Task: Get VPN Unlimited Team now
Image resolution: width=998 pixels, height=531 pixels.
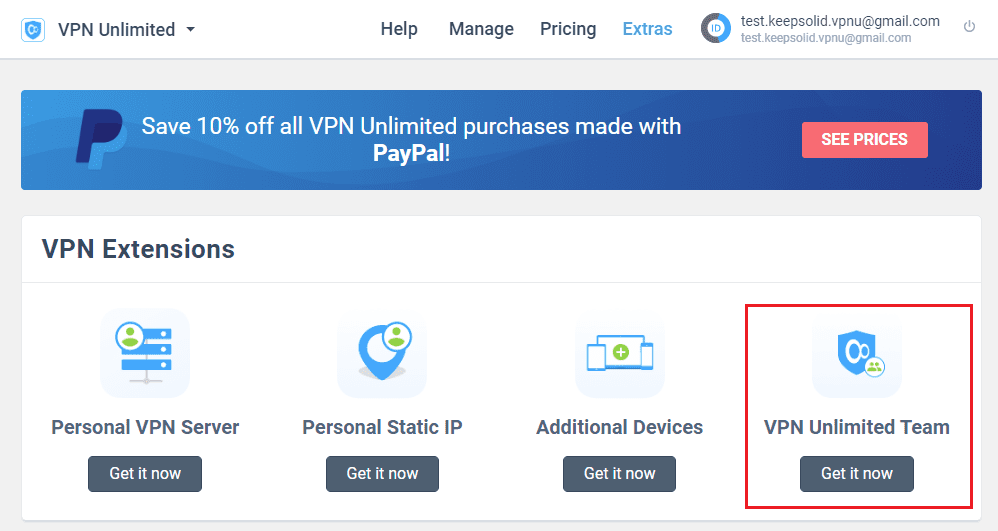Action: tap(857, 474)
